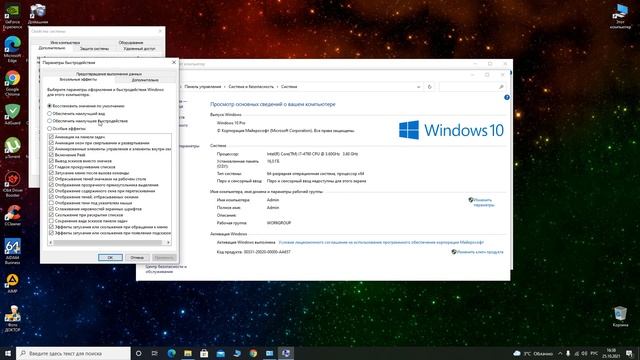This screenshot has height=360, width=640.
Task: Select the CCleaner desktop icon
Action: coord(12,215)
